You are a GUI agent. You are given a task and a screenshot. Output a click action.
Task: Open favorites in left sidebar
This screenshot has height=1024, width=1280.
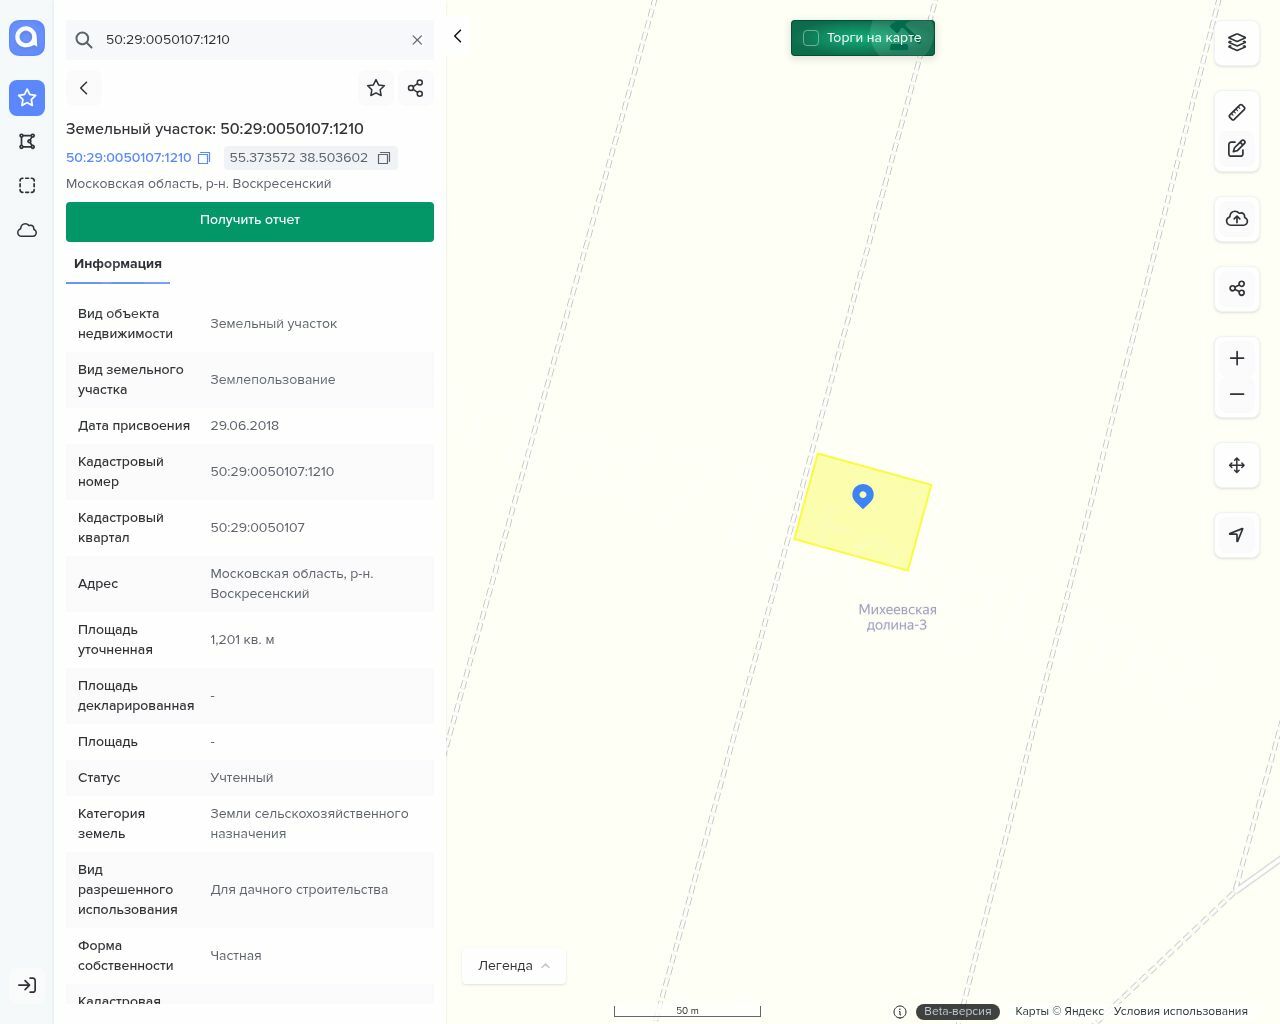[x=27, y=97]
